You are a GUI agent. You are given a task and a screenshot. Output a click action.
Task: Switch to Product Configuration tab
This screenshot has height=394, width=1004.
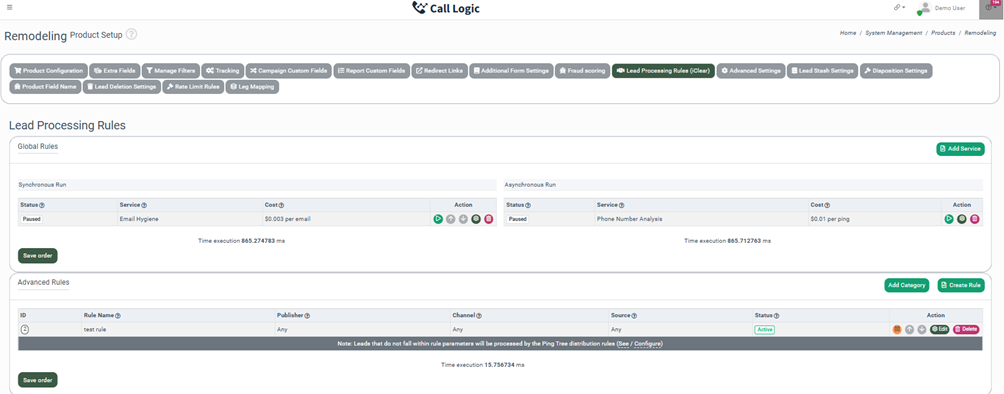tap(49, 70)
